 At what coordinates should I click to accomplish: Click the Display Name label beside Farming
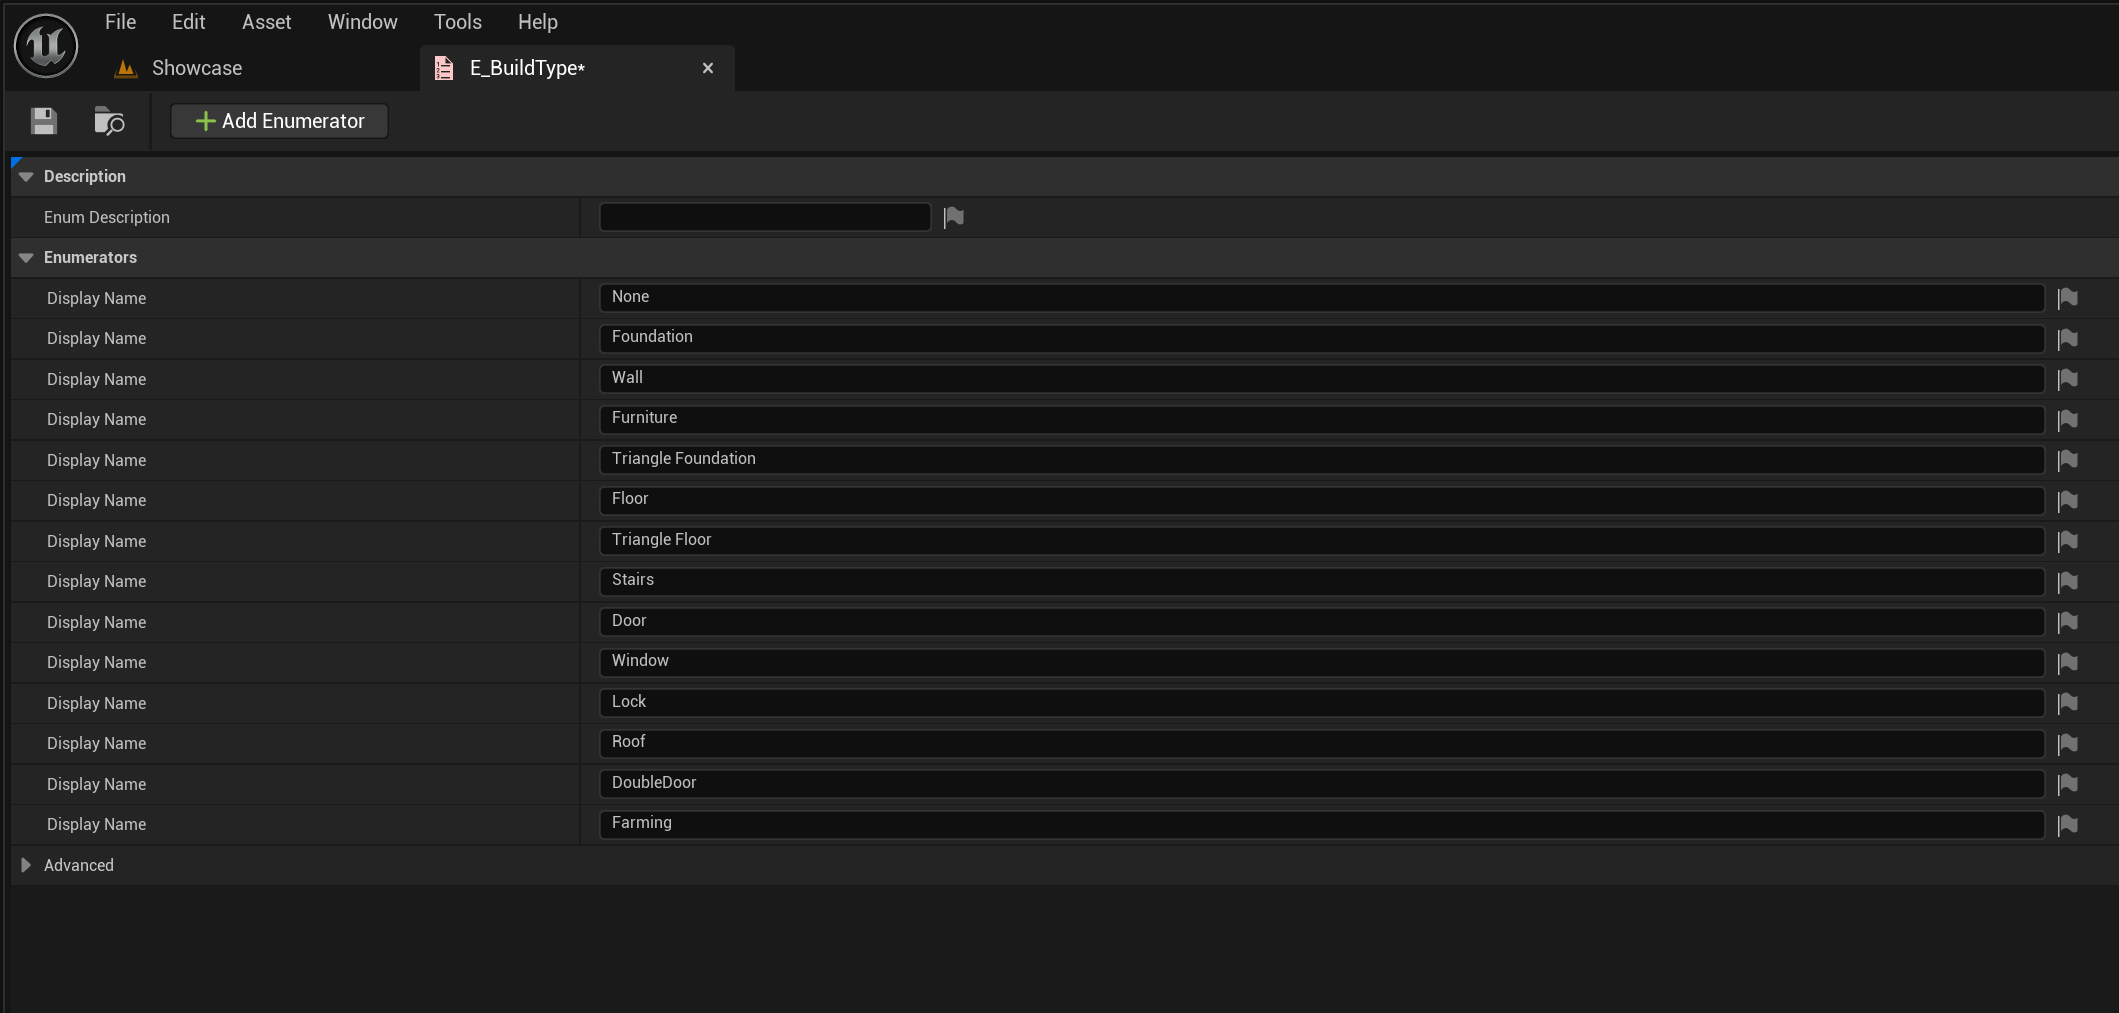(96, 824)
